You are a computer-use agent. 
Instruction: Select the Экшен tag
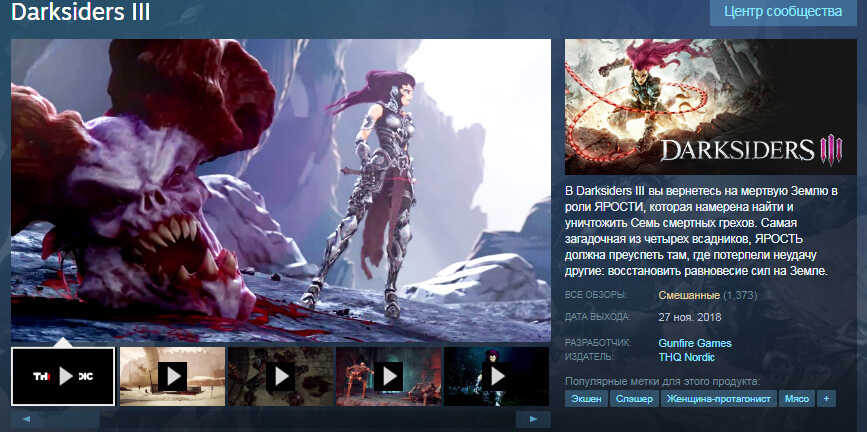(x=586, y=398)
